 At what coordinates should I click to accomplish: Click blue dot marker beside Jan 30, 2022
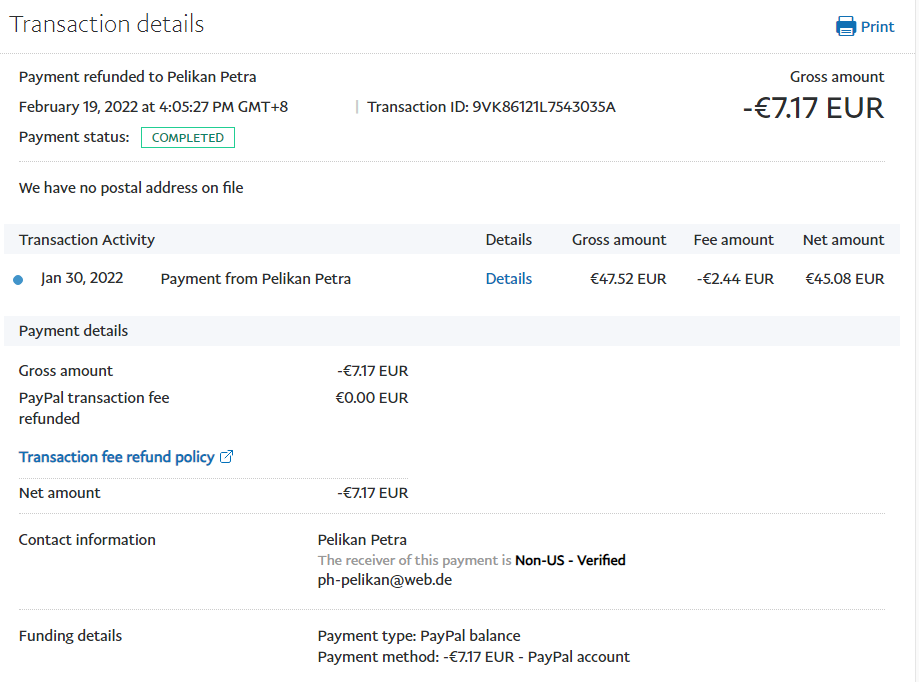point(18,280)
